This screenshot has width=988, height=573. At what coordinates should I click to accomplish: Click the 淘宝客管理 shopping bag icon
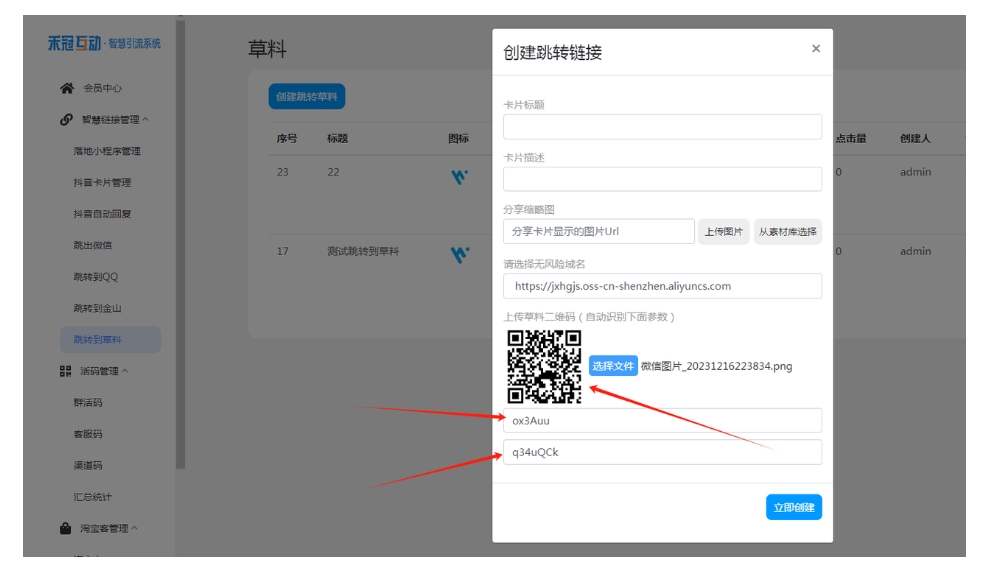67,528
